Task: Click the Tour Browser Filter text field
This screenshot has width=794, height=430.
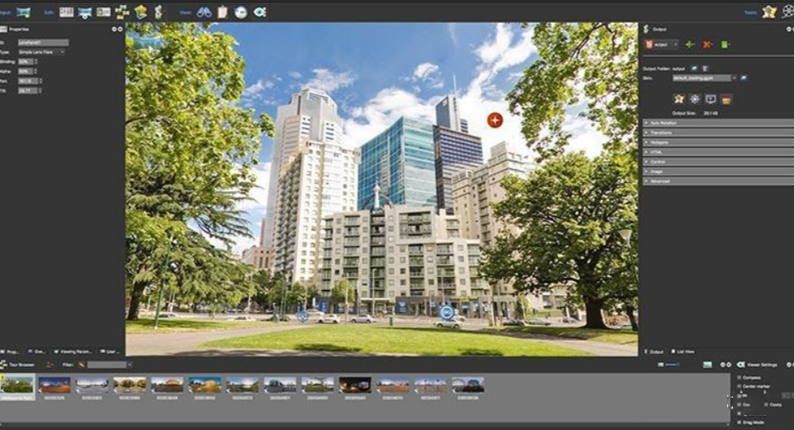Action: click(x=107, y=365)
